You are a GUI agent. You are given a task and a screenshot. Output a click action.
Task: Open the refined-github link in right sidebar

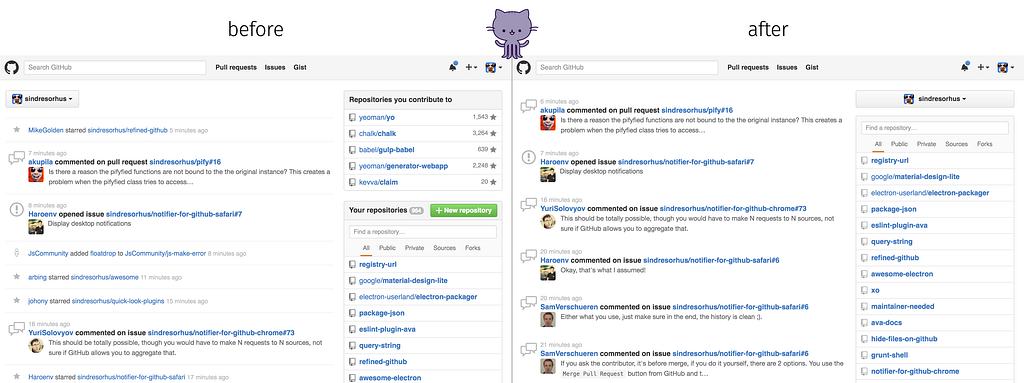894,258
